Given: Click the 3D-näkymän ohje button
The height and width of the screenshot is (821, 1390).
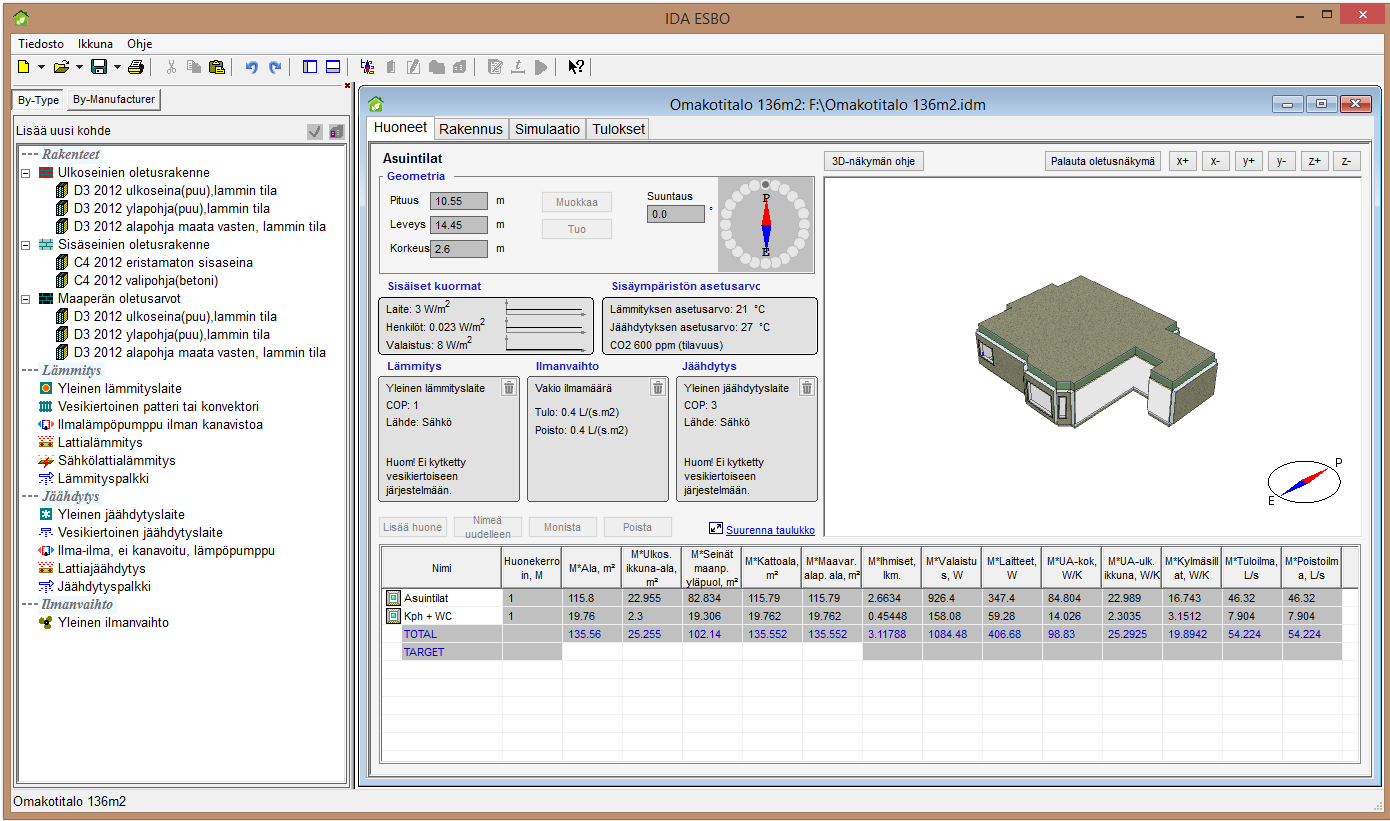Looking at the screenshot, I should [x=873, y=161].
